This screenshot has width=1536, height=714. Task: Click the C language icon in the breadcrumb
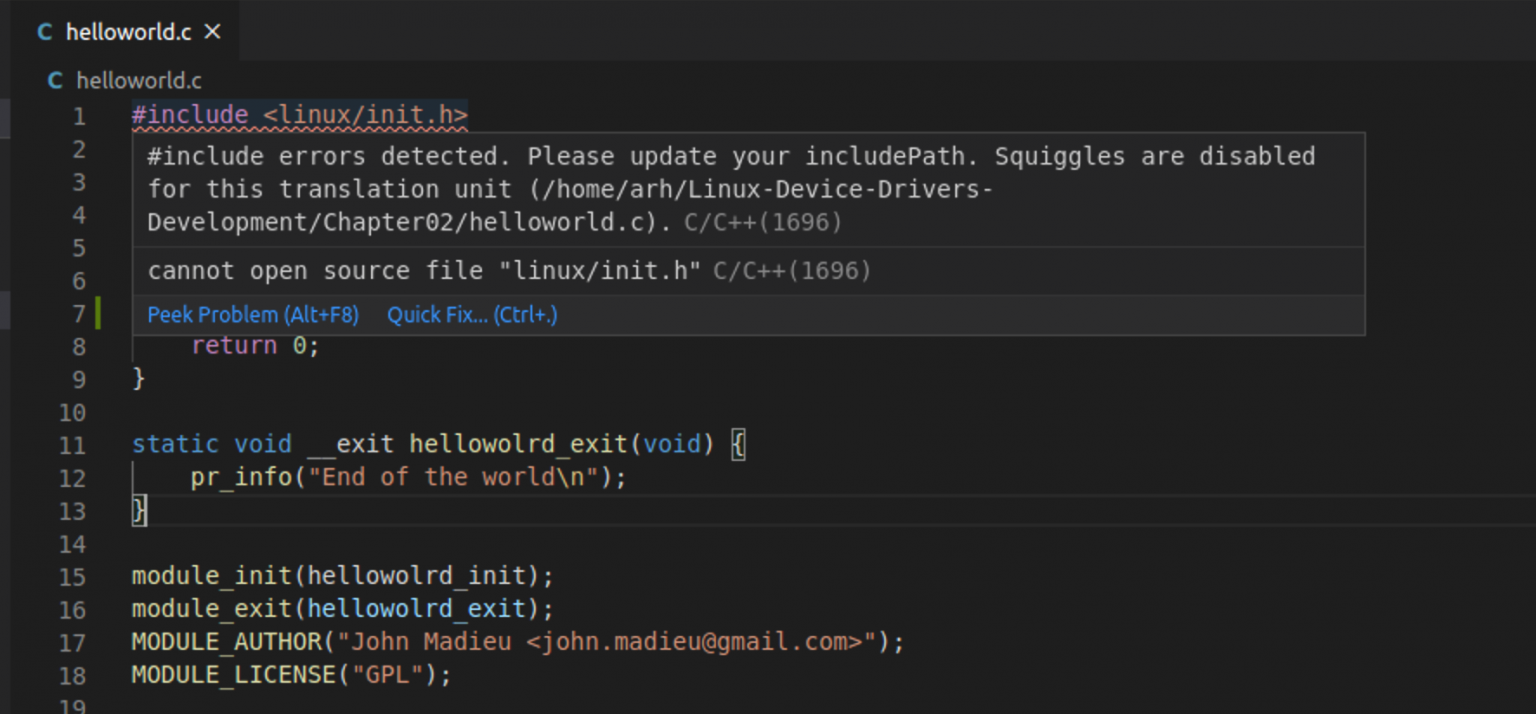coord(56,81)
